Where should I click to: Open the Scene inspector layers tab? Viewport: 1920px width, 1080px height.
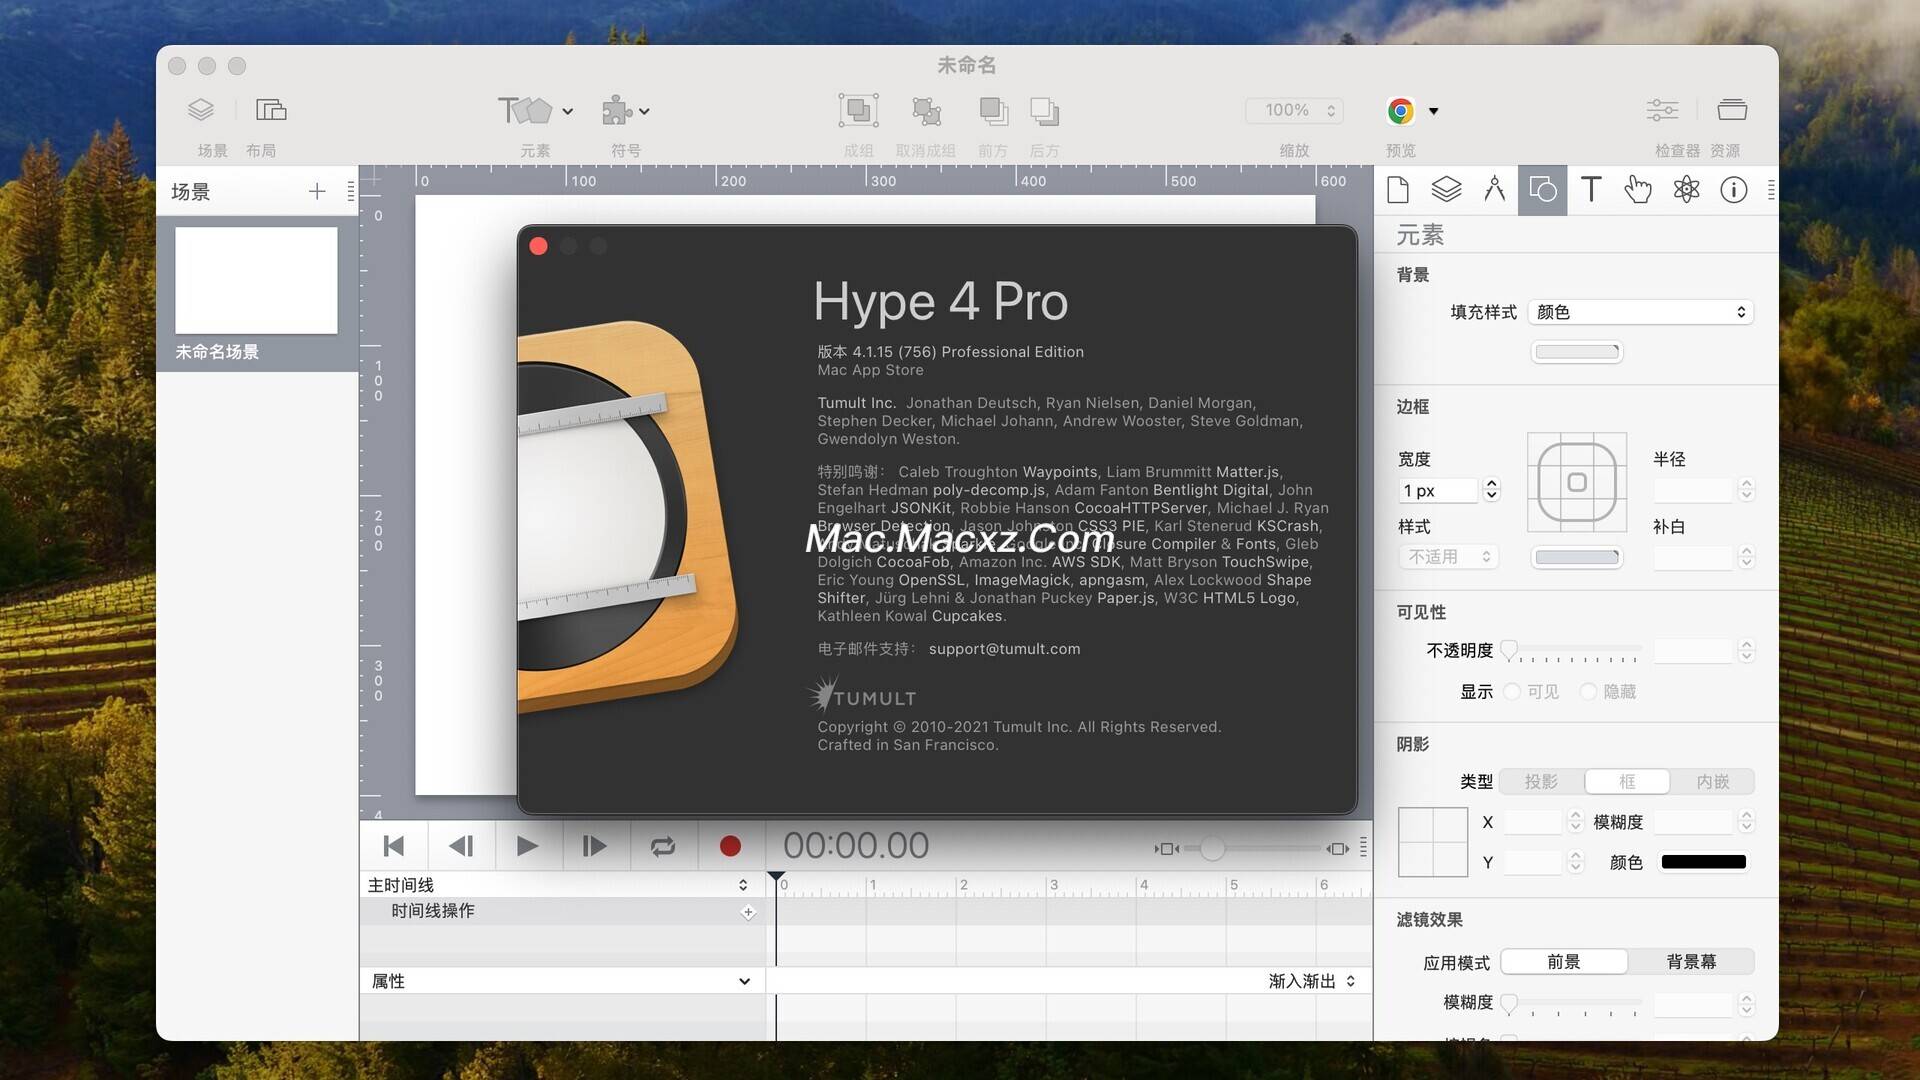(1446, 189)
